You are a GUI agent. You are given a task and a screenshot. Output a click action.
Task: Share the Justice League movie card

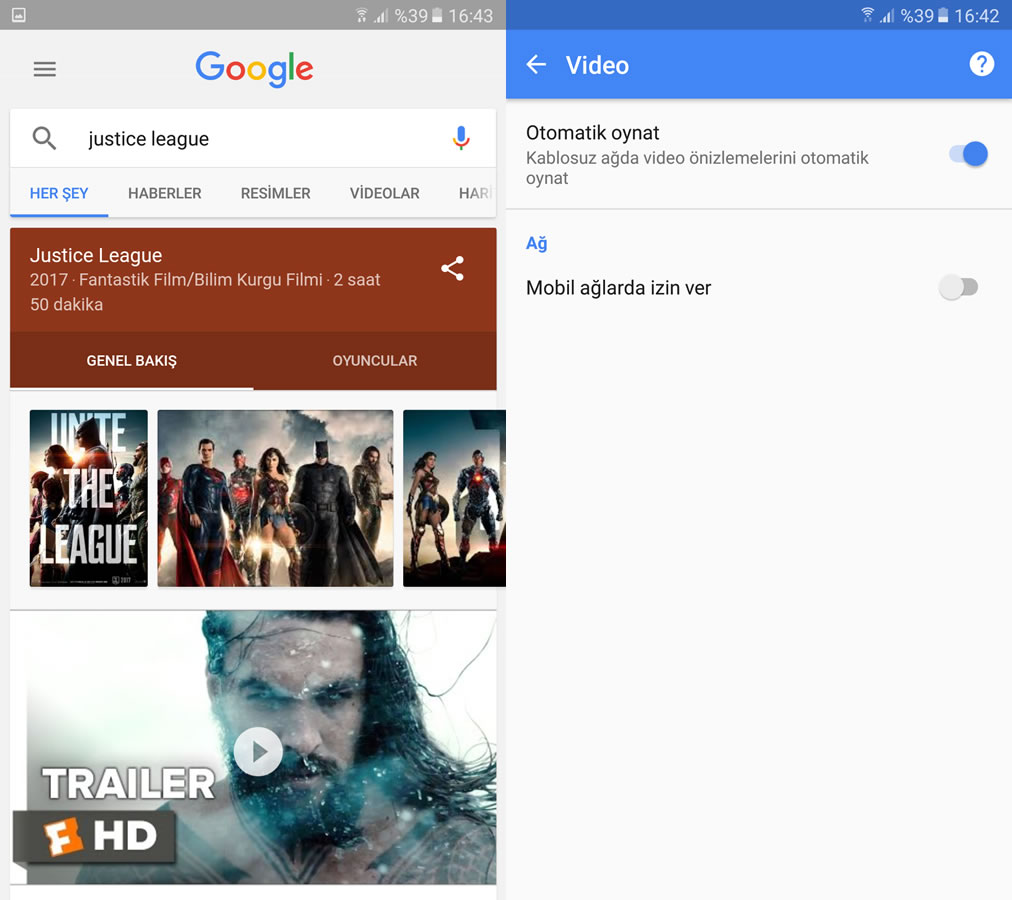coord(452,269)
